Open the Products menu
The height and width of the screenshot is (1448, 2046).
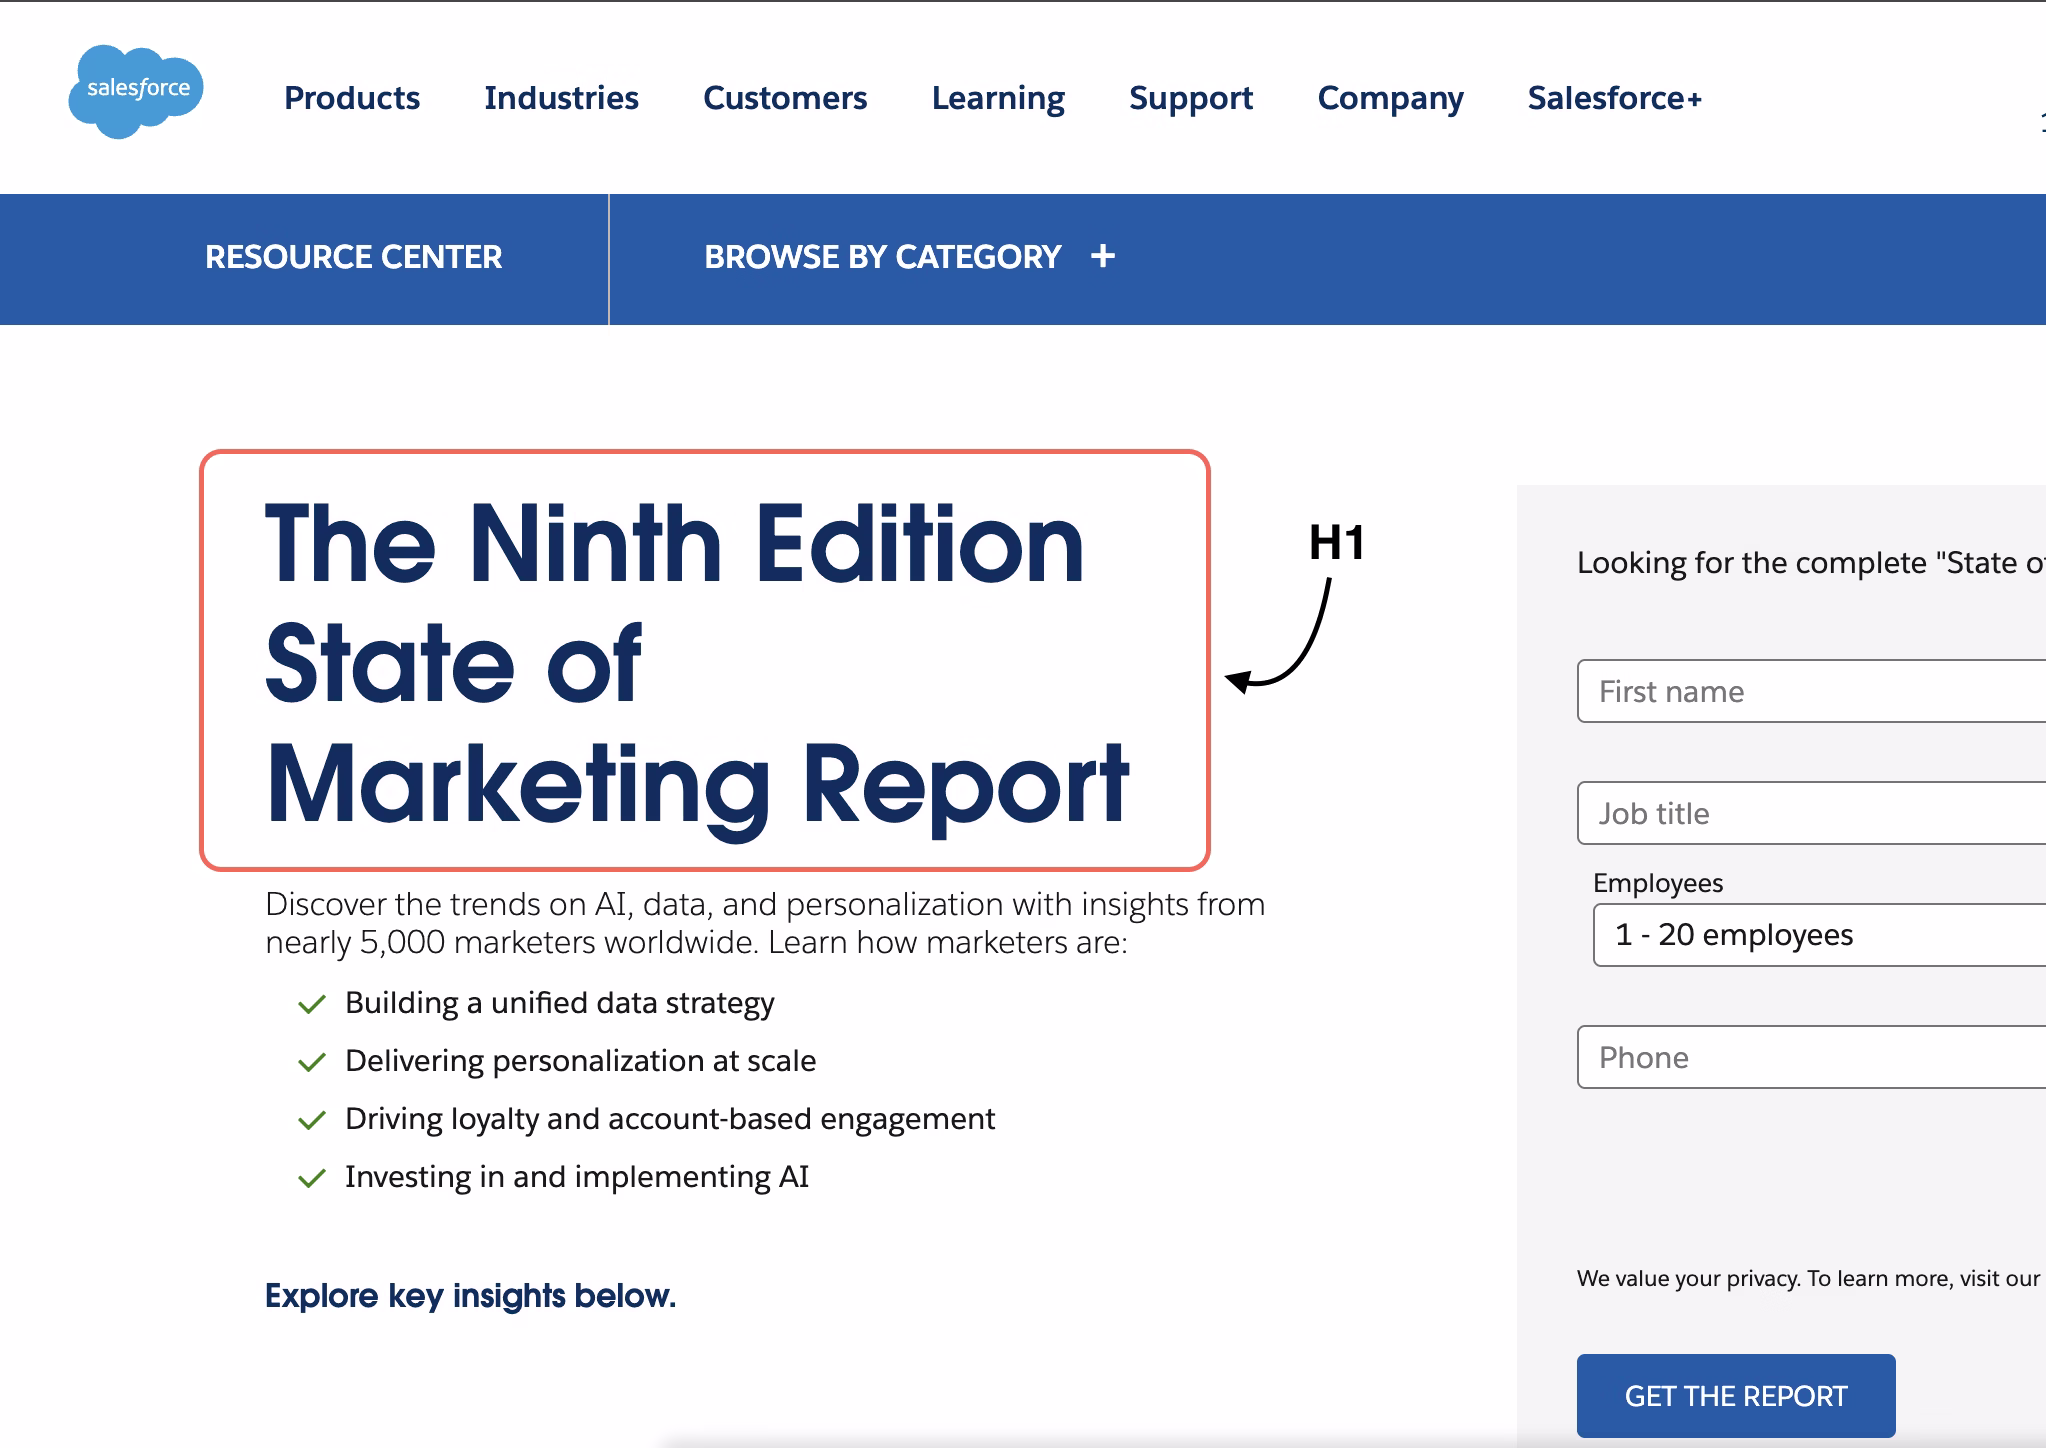[x=352, y=98]
